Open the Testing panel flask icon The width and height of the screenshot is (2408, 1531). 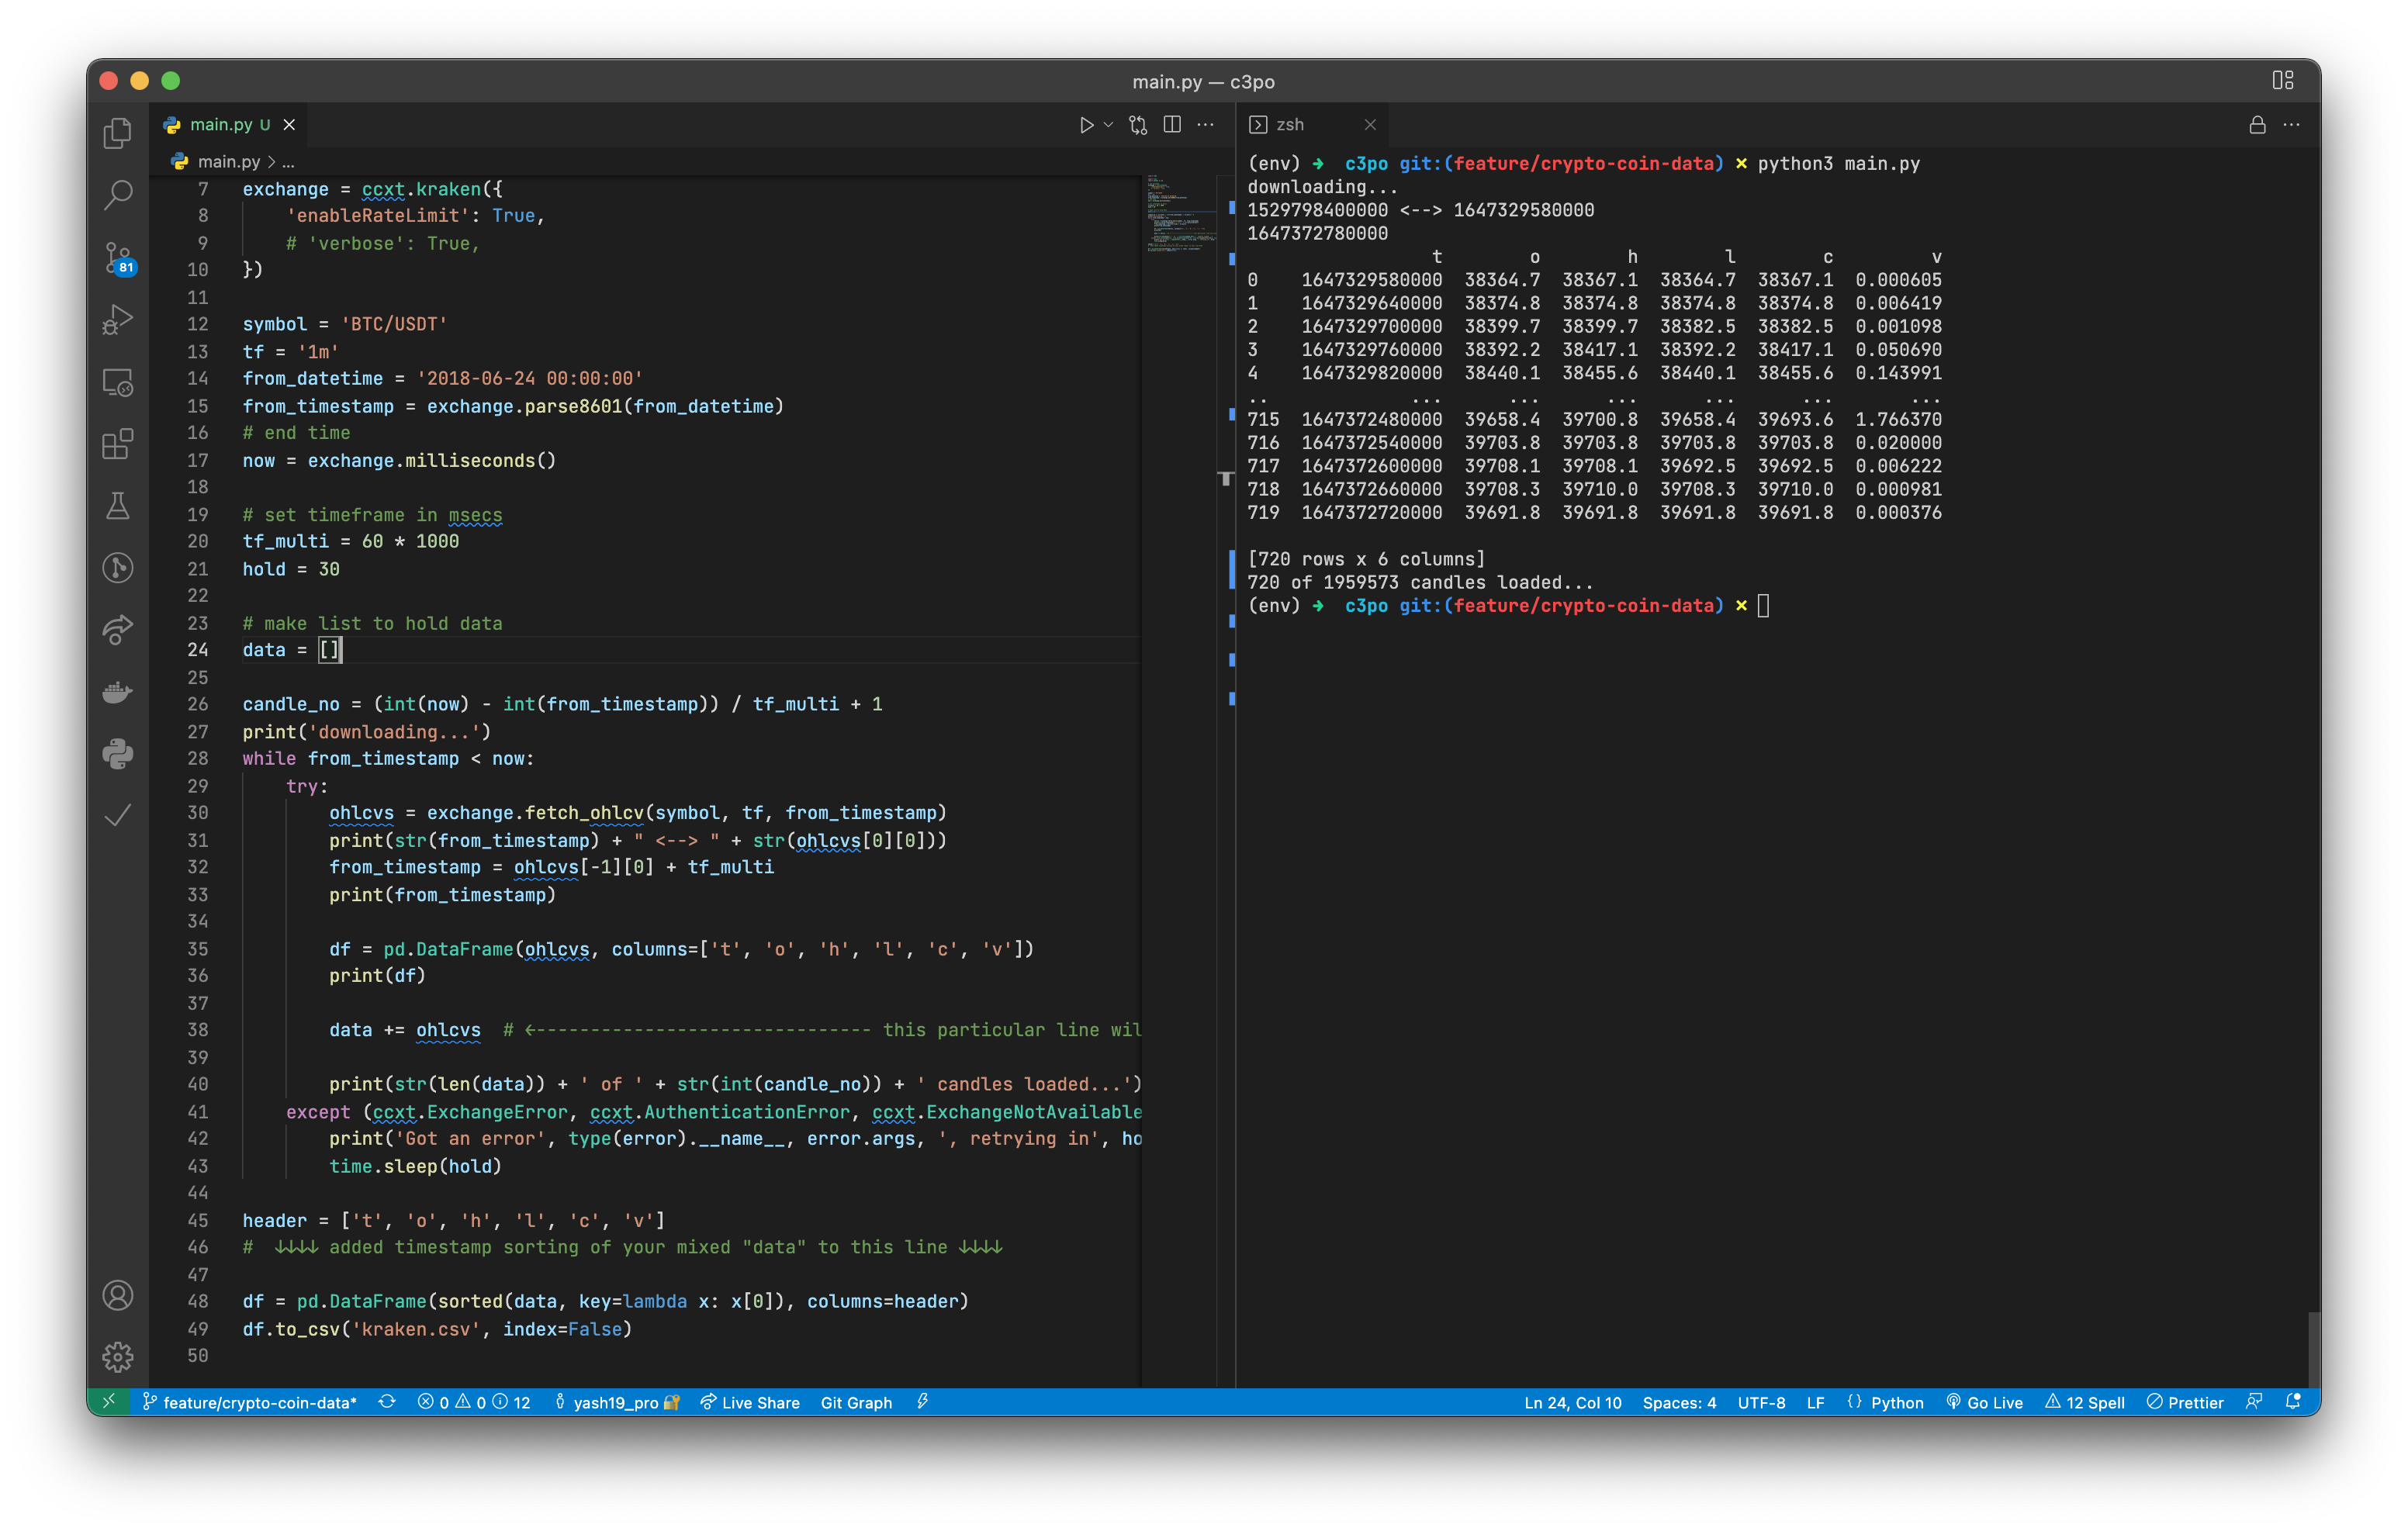pos(117,506)
